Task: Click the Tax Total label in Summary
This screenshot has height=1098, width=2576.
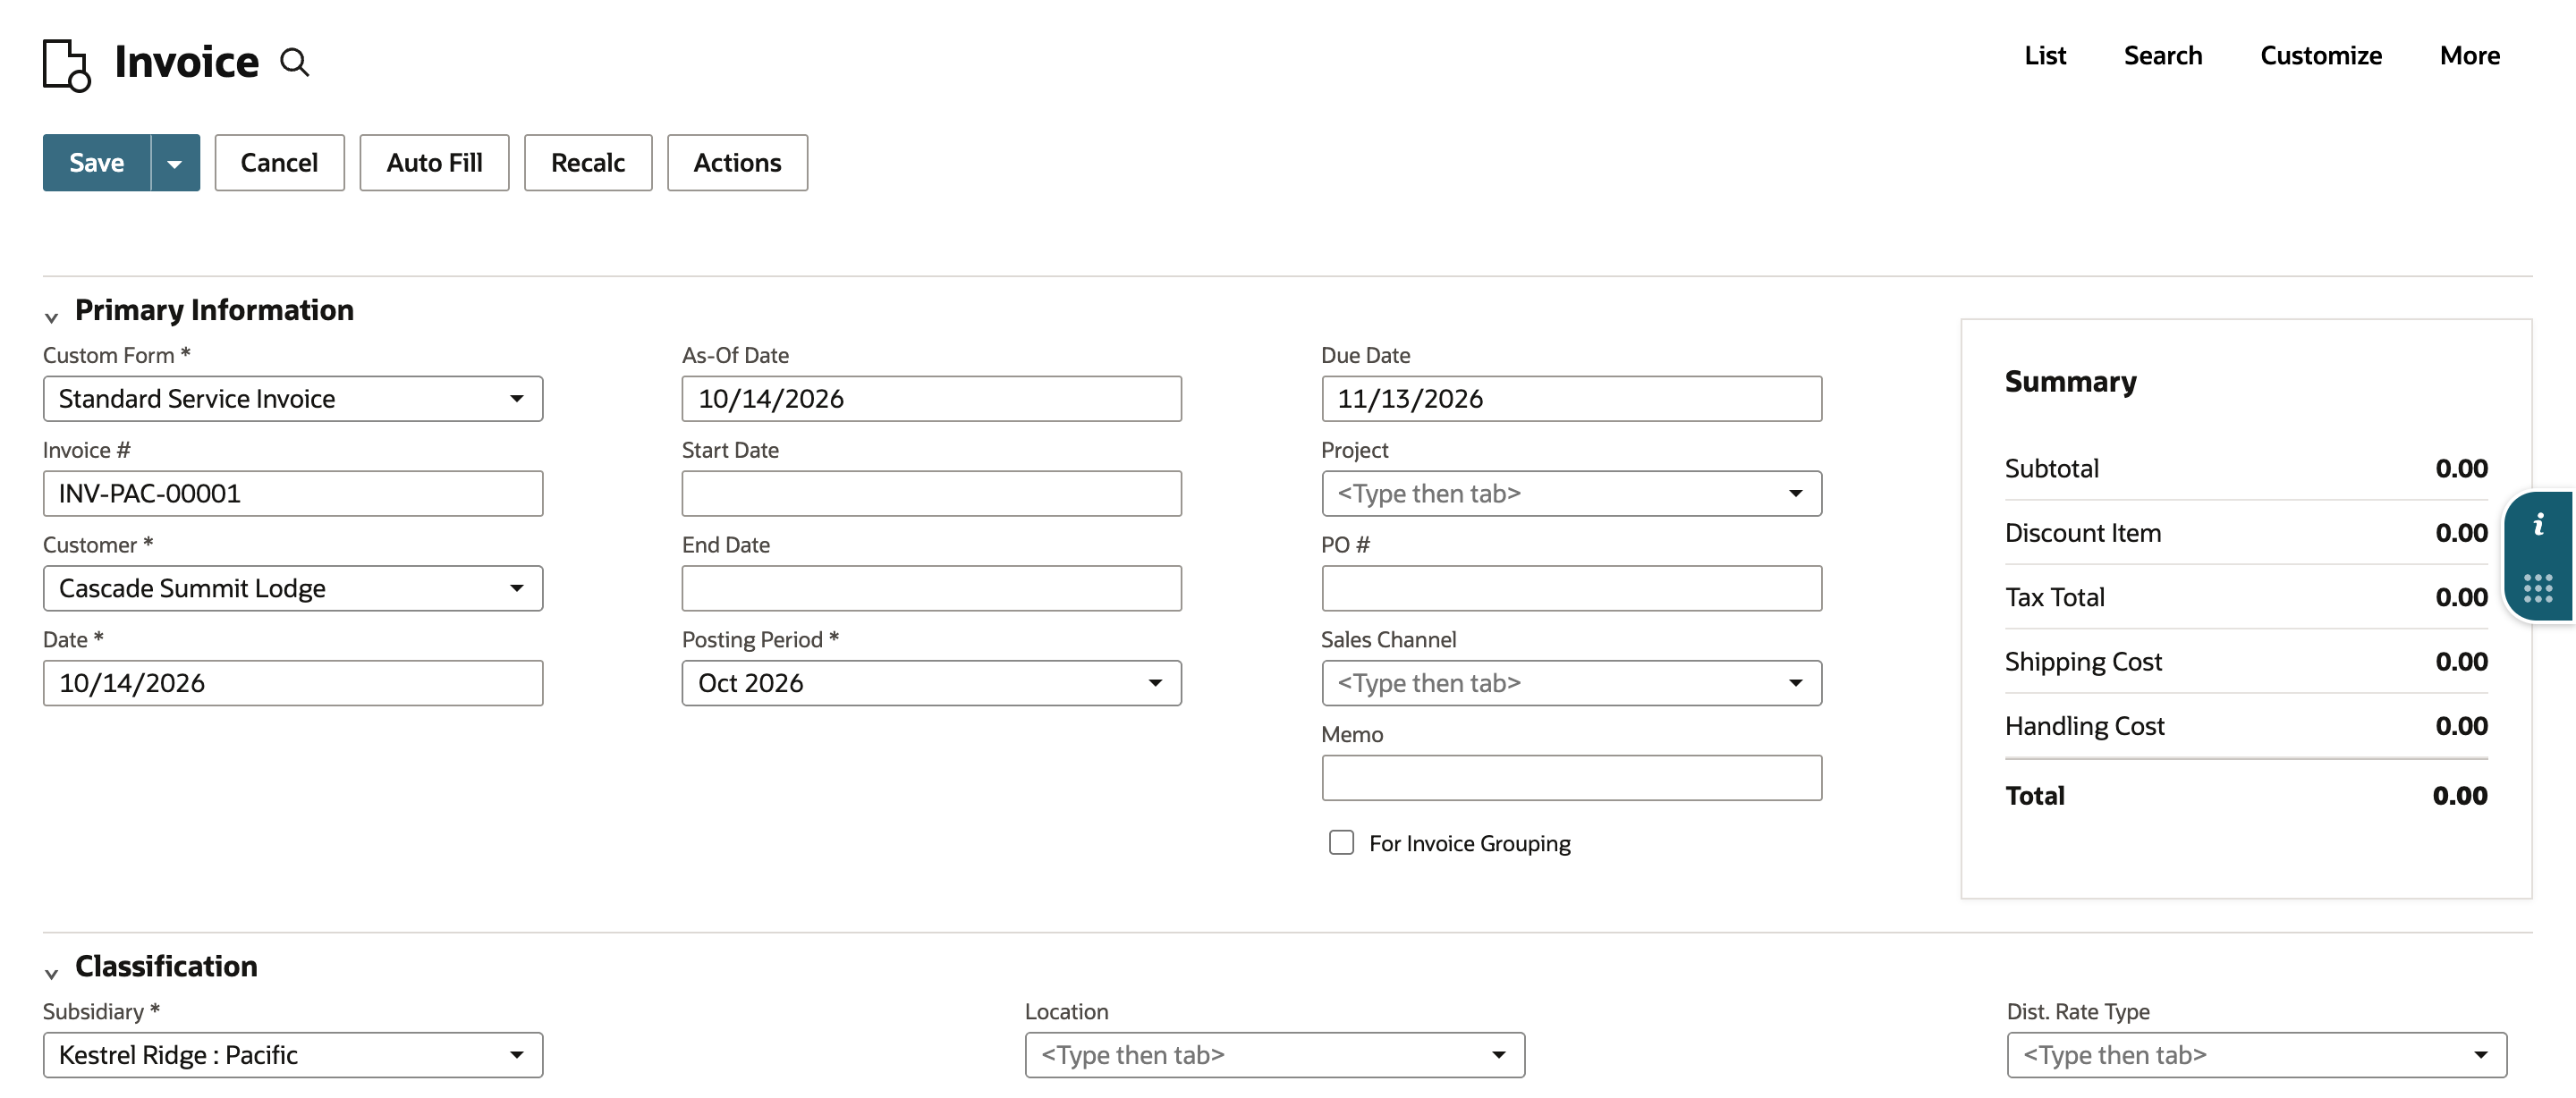Action: [2054, 598]
